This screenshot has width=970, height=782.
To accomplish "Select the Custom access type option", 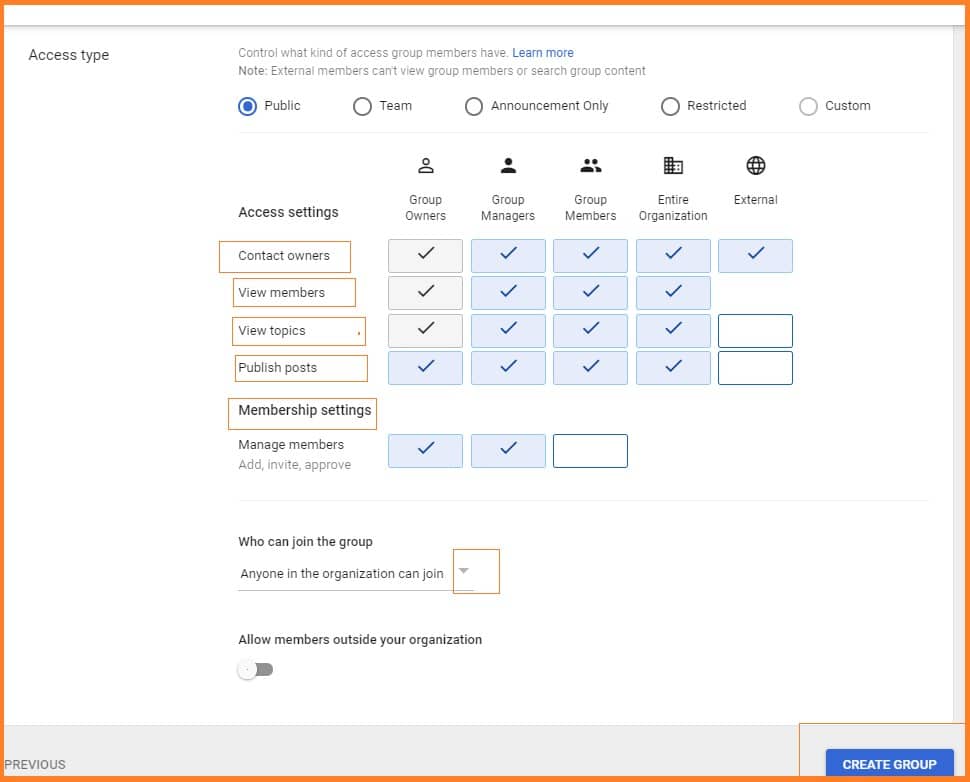I will pyautogui.click(x=808, y=106).
